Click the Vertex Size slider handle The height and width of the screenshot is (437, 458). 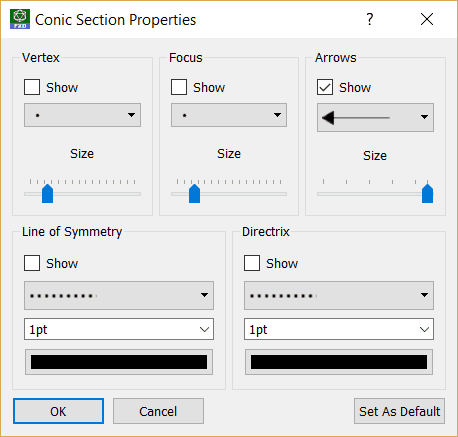(48, 193)
